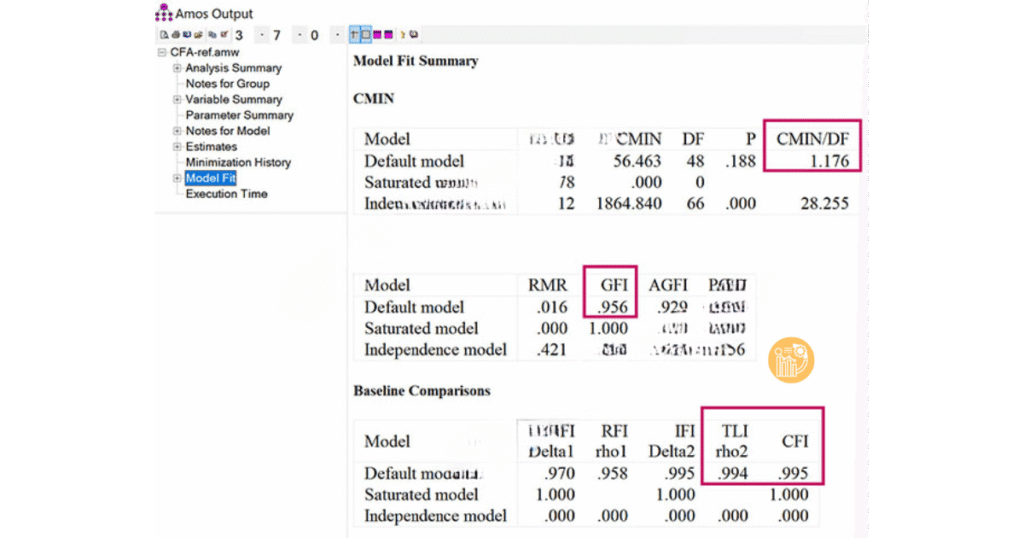Toggle the highlighted arrow toolbar button
The image size is (1024, 538).
click(354, 35)
